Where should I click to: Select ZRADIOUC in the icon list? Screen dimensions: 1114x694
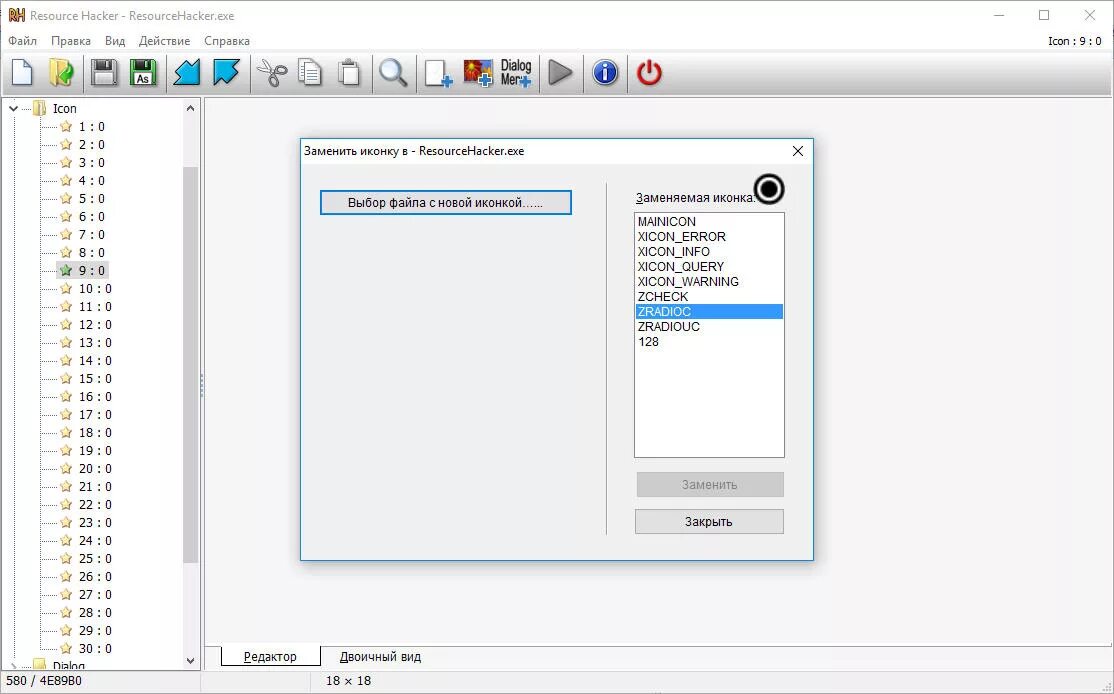point(709,327)
